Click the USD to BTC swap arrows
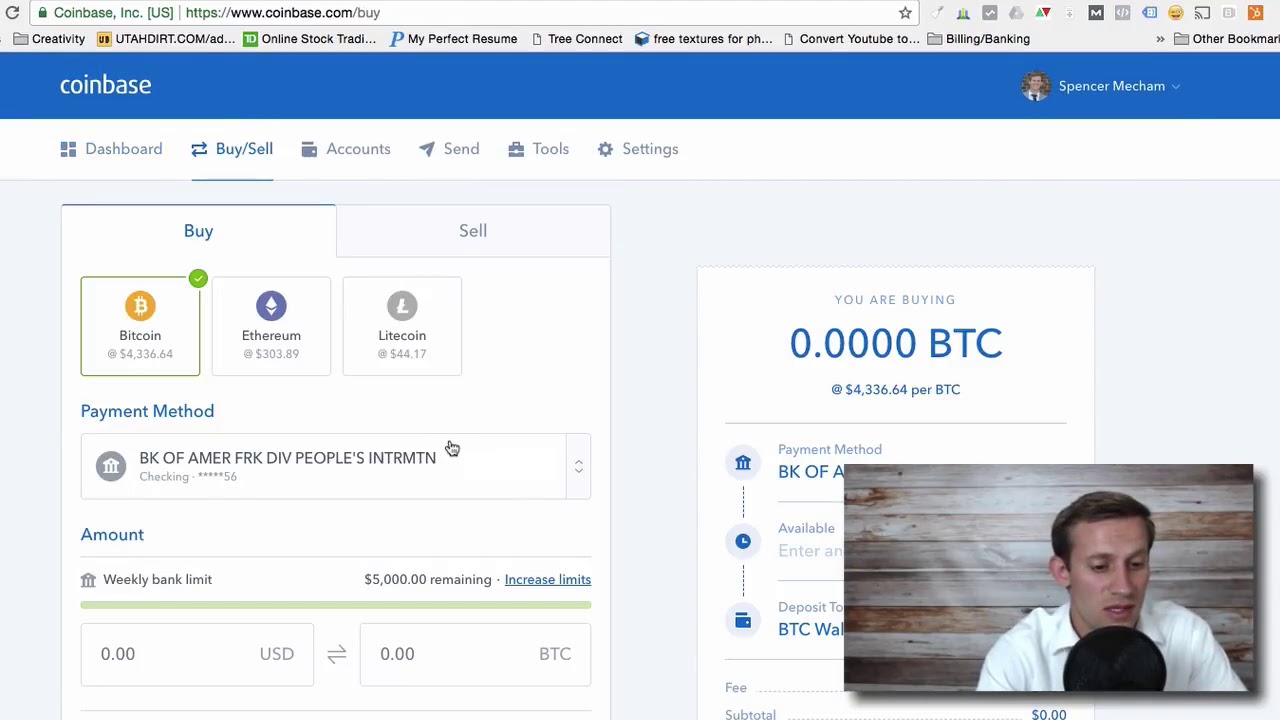1280x720 pixels. coord(336,654)
